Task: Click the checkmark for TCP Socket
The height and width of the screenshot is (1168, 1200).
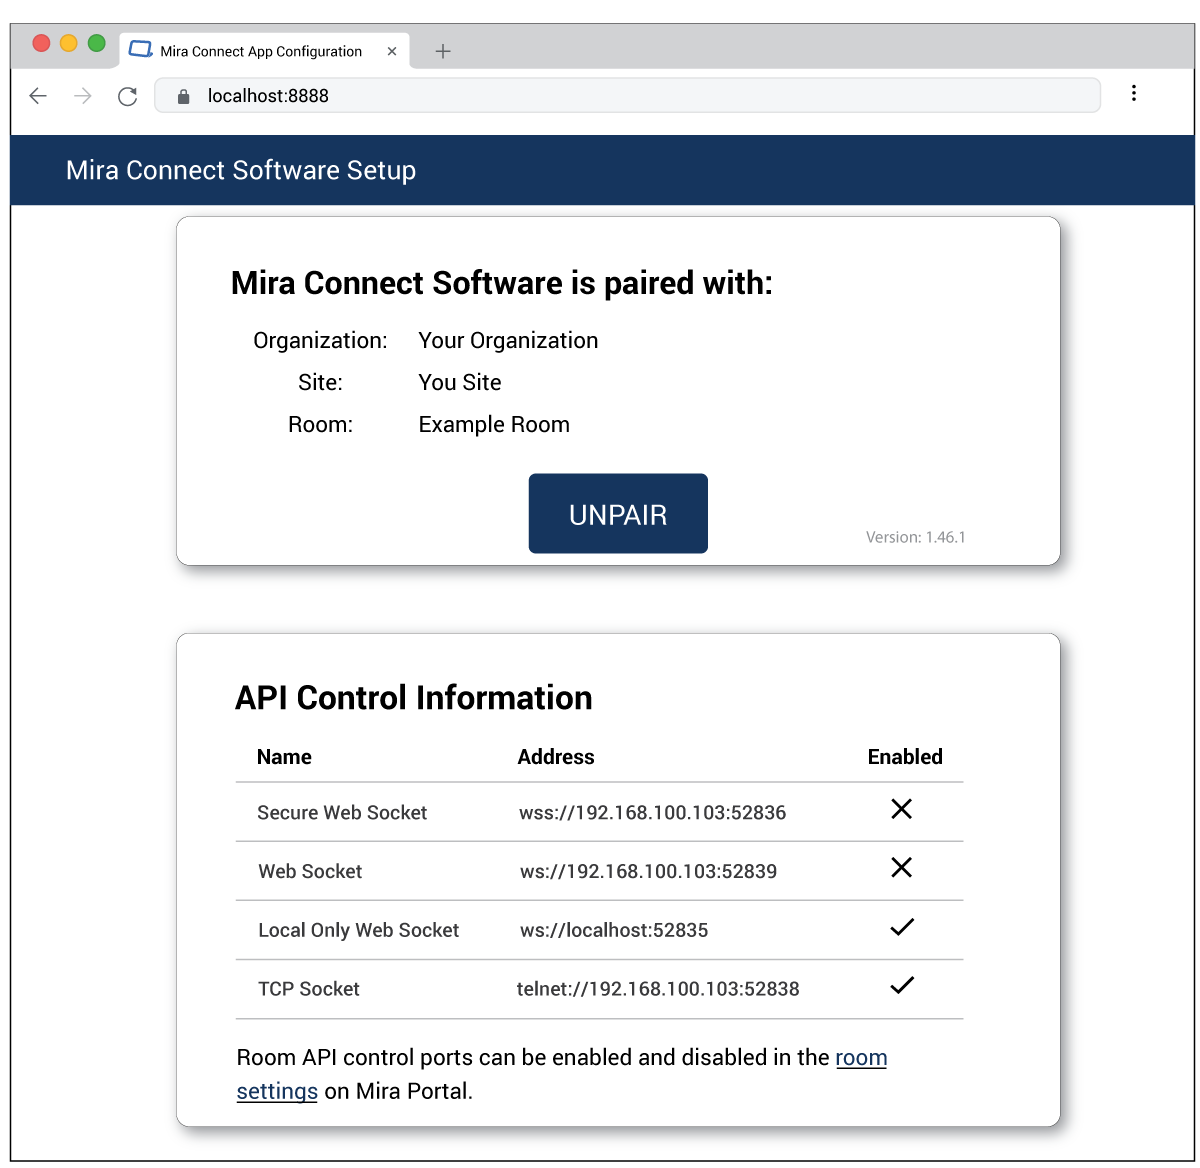Action: click(901, 986)
